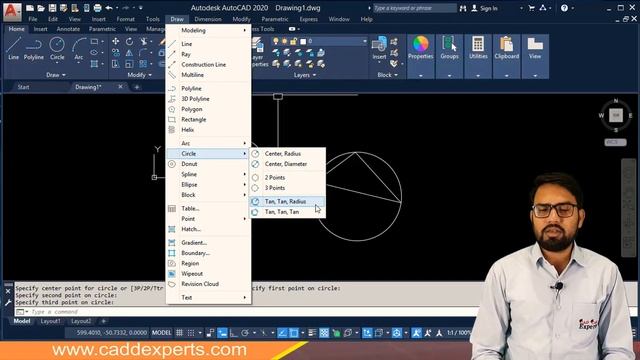Expand the Draw panel title dropdown
Screen dimensions: 640x360
pyautogui.click(x=56, y=75)
